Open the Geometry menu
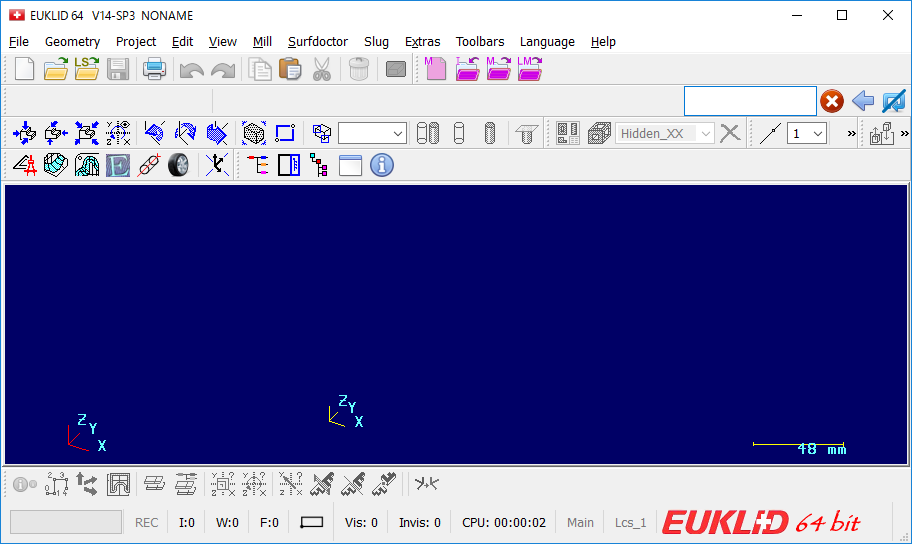912x544 pixels. tap(72, 41)
